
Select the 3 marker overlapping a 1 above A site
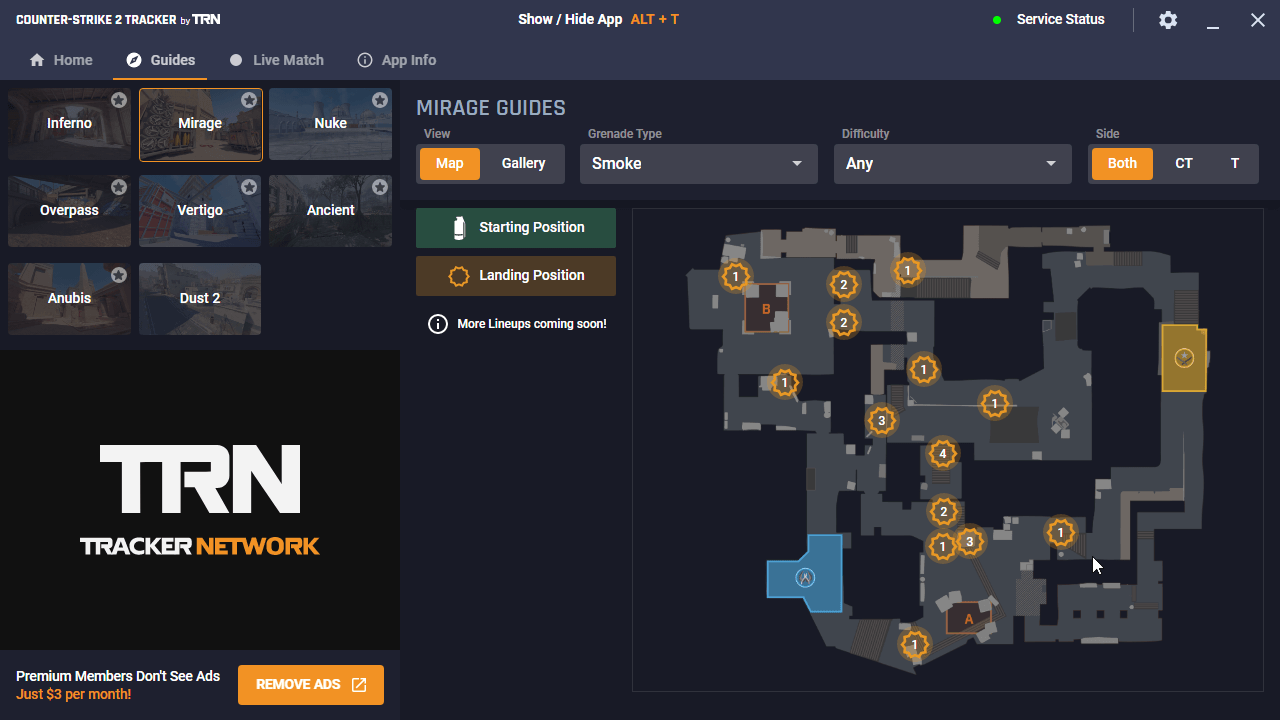(x=969, y=542)
